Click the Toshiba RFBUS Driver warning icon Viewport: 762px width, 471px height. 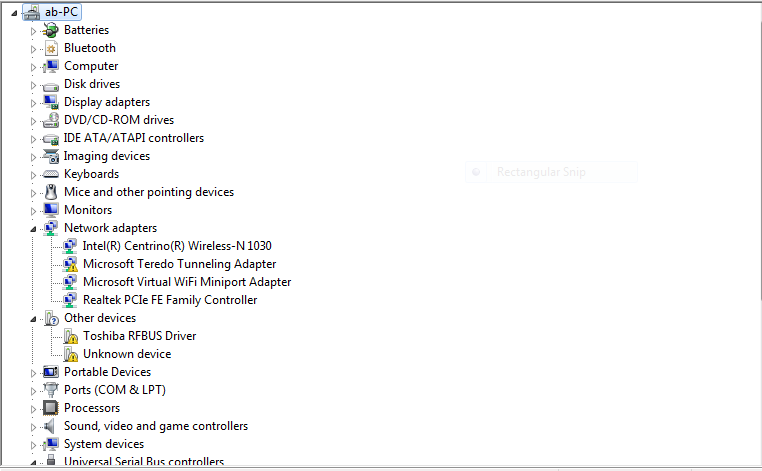pyautogui.click(x=70, y=336)
